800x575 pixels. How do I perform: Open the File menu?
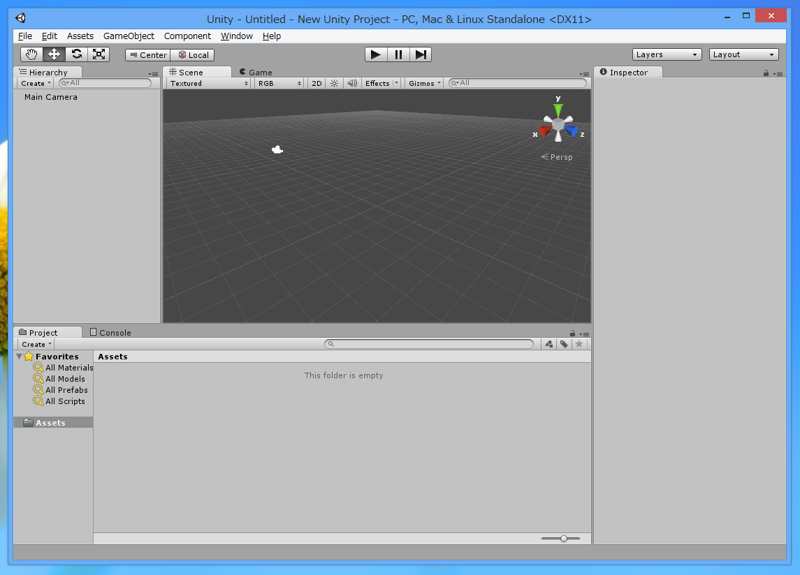tap(25, 36)
